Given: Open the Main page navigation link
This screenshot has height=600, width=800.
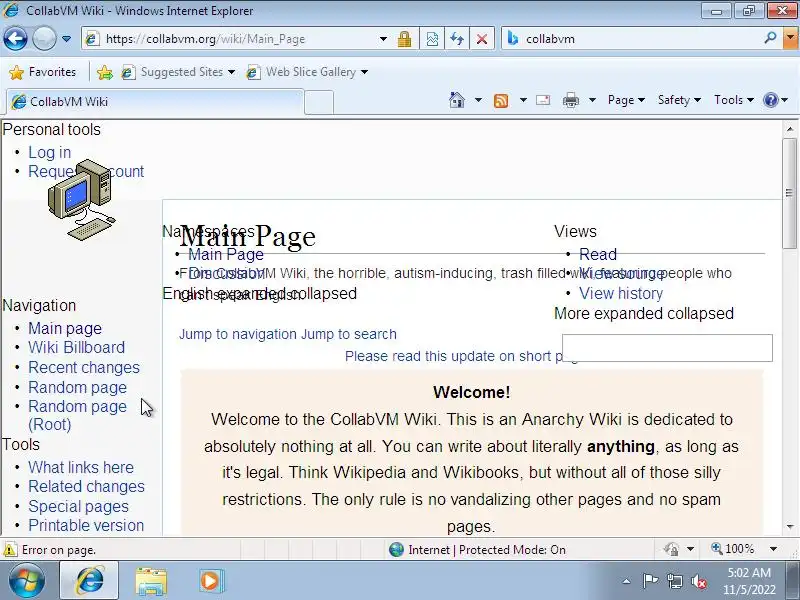Looking at the screenshot, I should pos(65,328).
